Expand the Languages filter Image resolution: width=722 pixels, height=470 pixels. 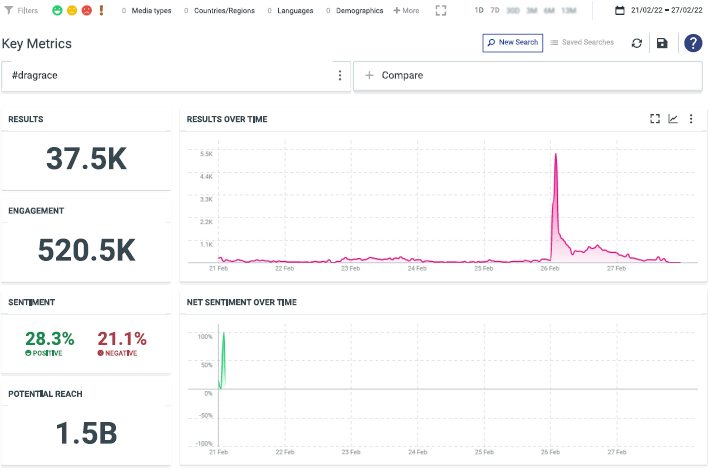point(295,11)
